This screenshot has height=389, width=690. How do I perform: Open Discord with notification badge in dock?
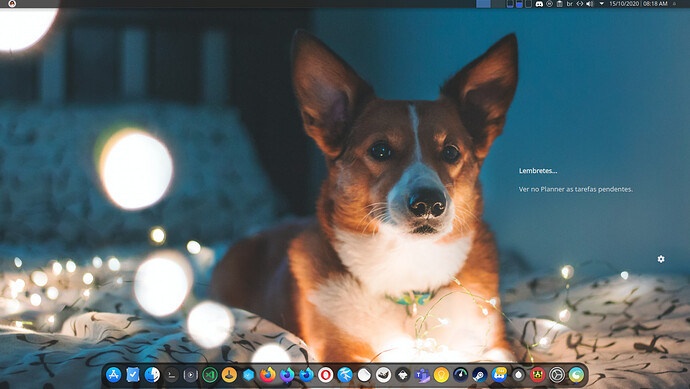499,374
